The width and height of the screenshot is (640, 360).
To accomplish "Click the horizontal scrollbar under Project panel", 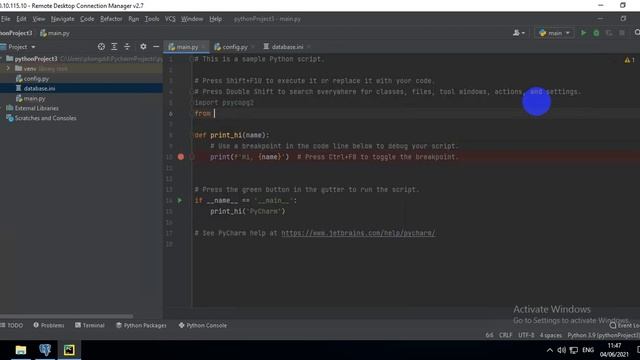I will [67, 316].
